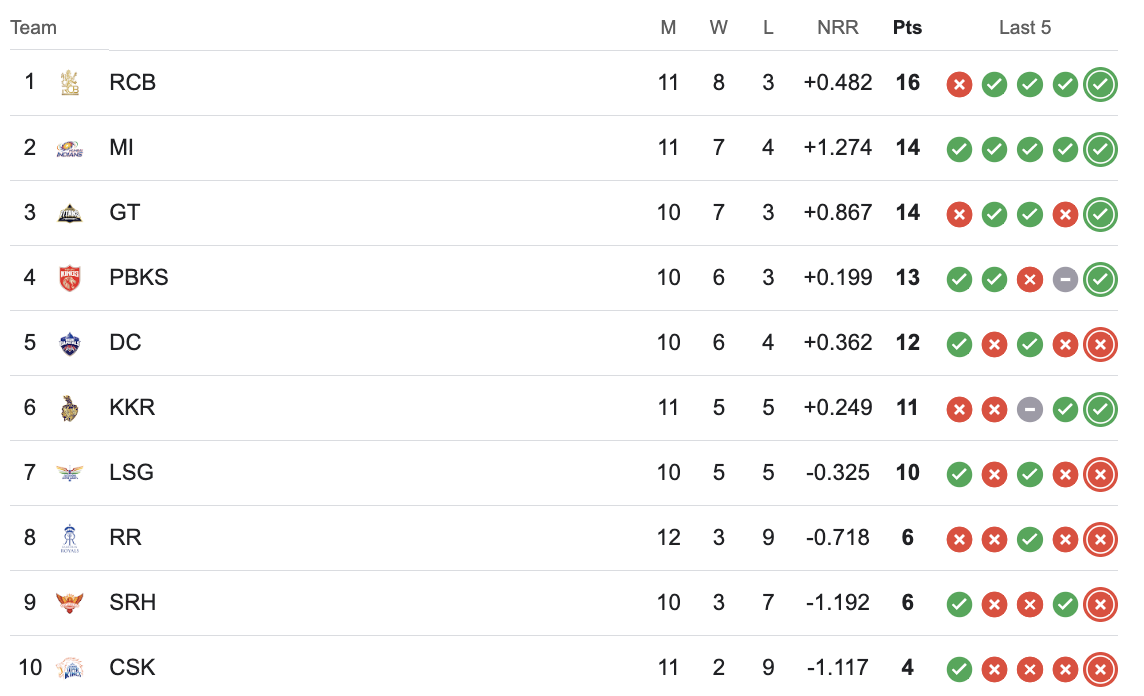The height and width of the screenshot is (696, 1144).
Task: Click the Sunrisers Hyderabad logo
Action: coord(69,603)
